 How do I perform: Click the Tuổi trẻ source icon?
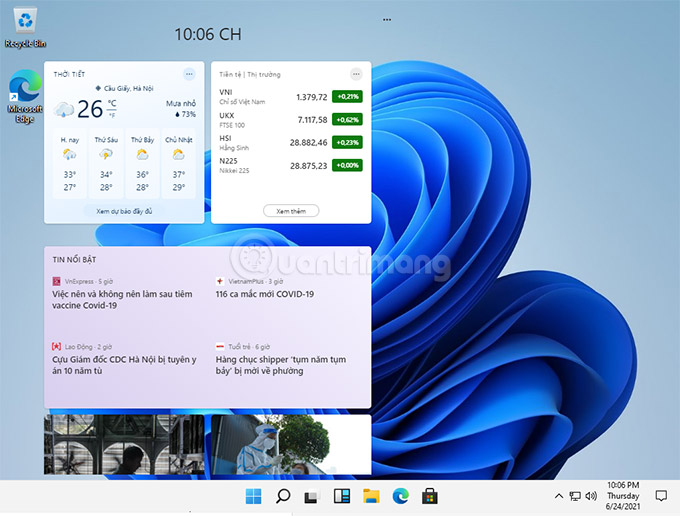point(220,346)
